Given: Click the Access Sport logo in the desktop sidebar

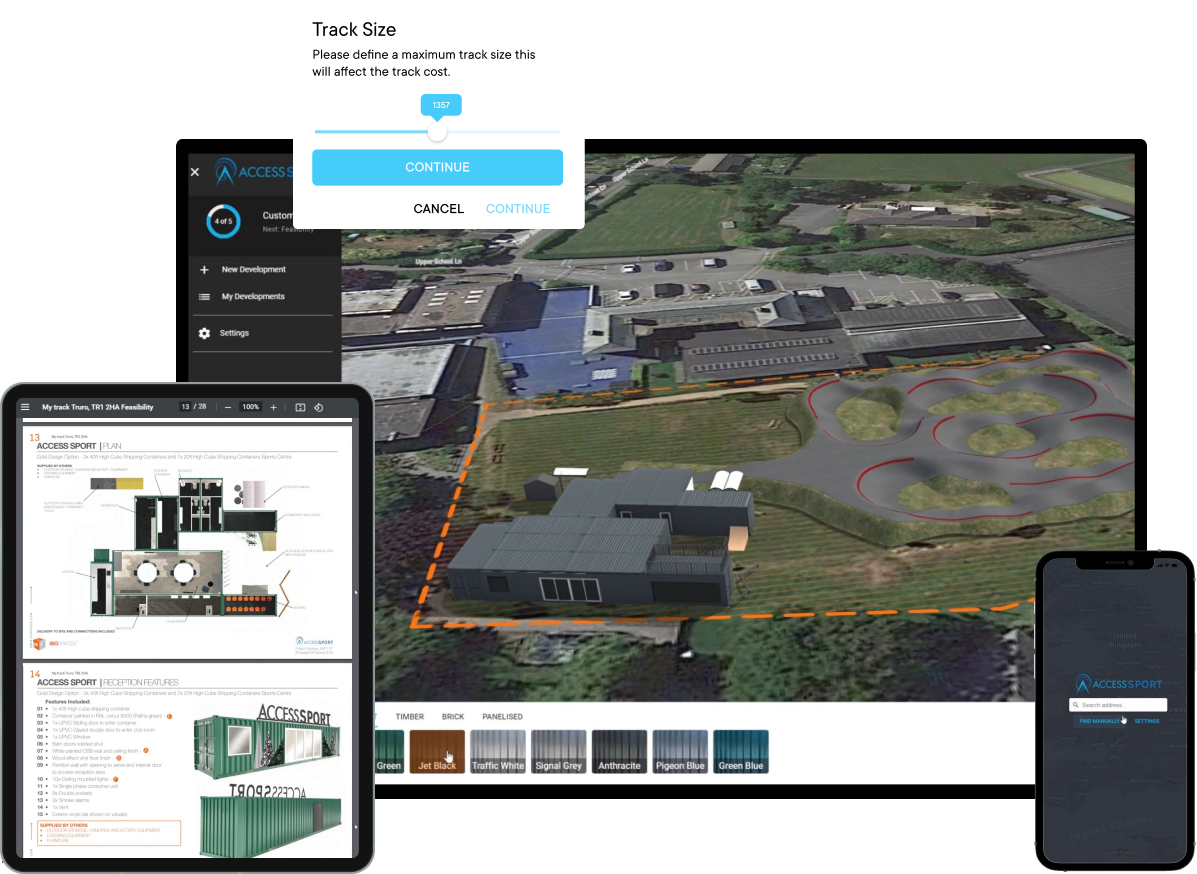Looking at the screenshot, I should tap(253, 172).
